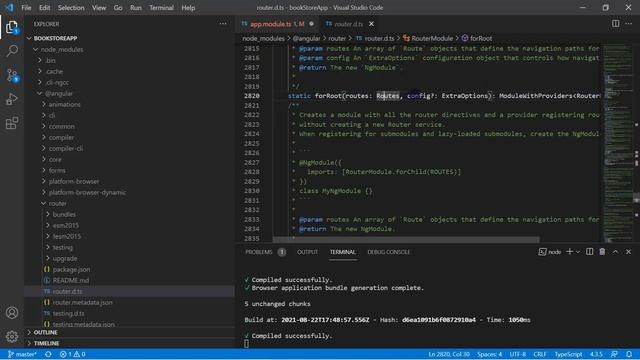Image resolution: width=640 pixels, height=360 pixels.
Task: Click the editor horizontal scrollbar
Action: [x=406, y=240]
